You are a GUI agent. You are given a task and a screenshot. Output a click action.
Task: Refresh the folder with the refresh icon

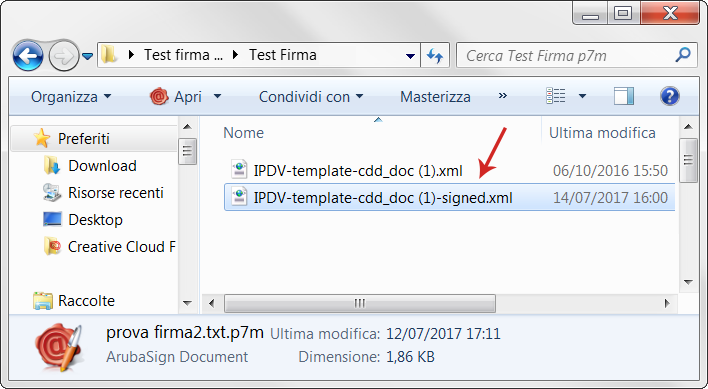click(x=435, y=56)
